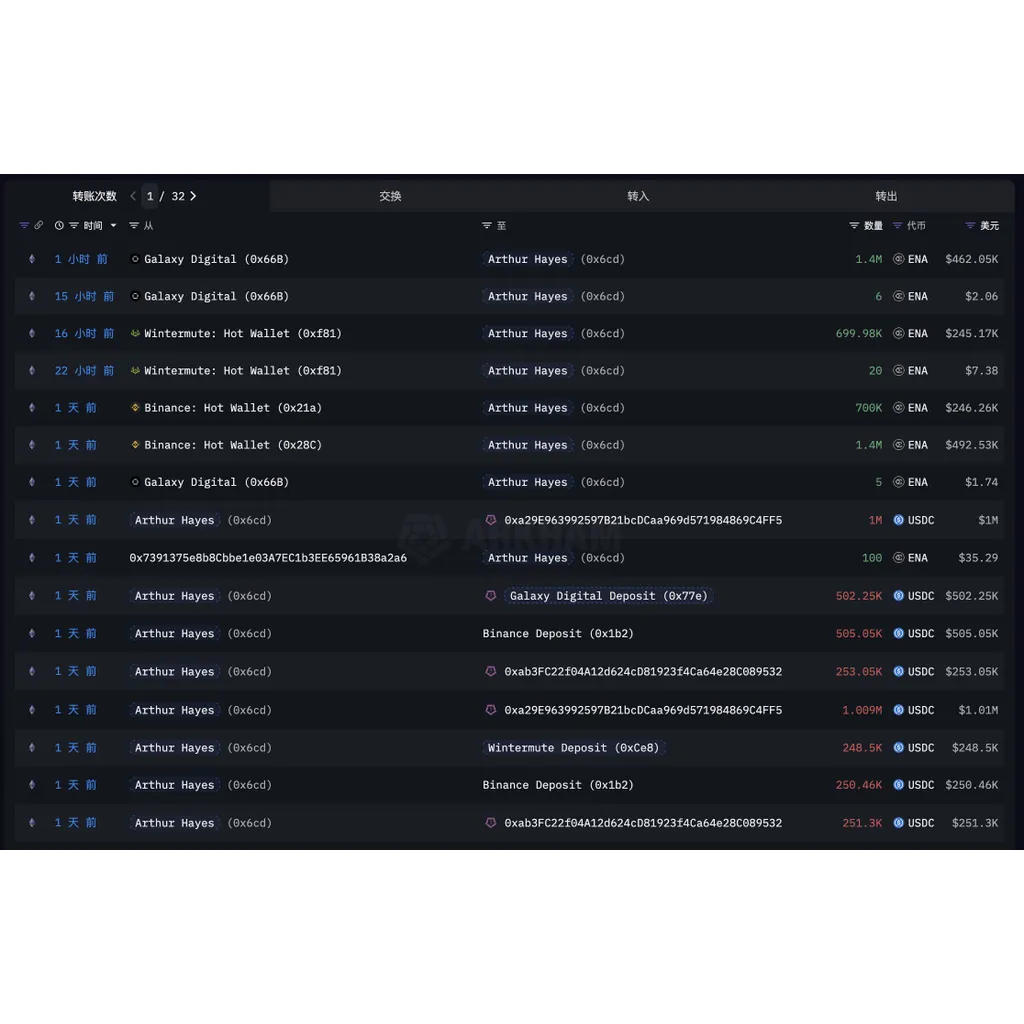1024x1024 pixels.
Task: Open the filter icon beside 至 column
Action: coord(487,225)
